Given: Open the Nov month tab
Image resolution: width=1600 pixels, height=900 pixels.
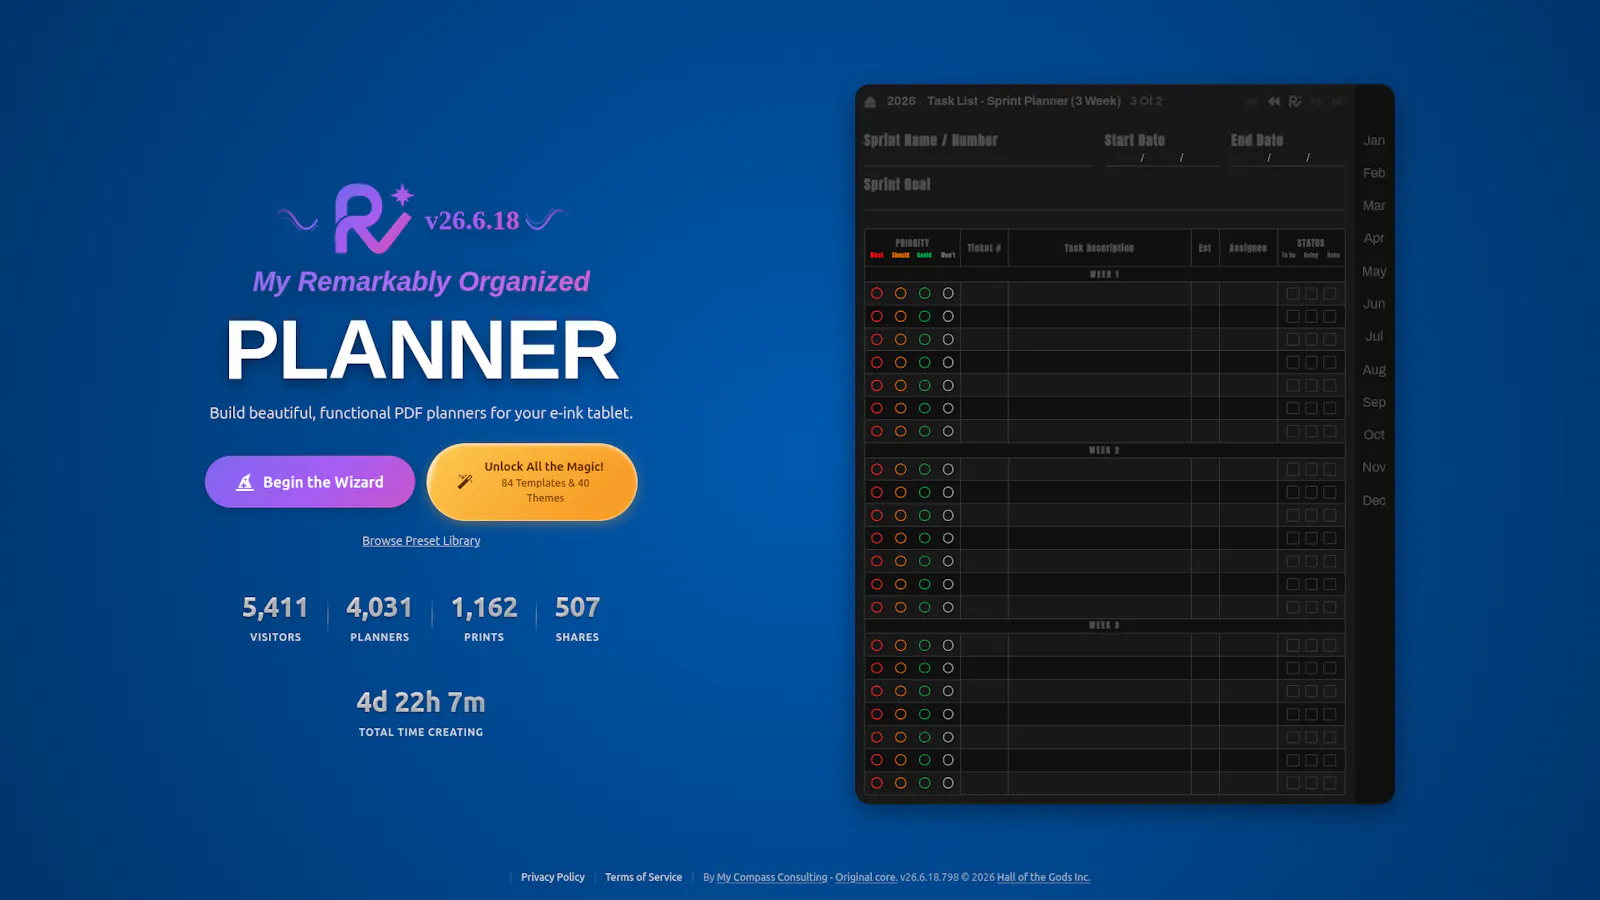Looking at the screenshot, I should [x=1374, y=467].
